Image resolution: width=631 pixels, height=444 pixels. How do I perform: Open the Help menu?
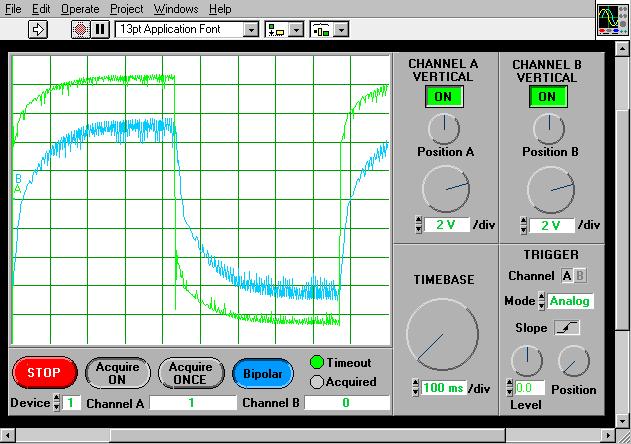click(220, 9)
